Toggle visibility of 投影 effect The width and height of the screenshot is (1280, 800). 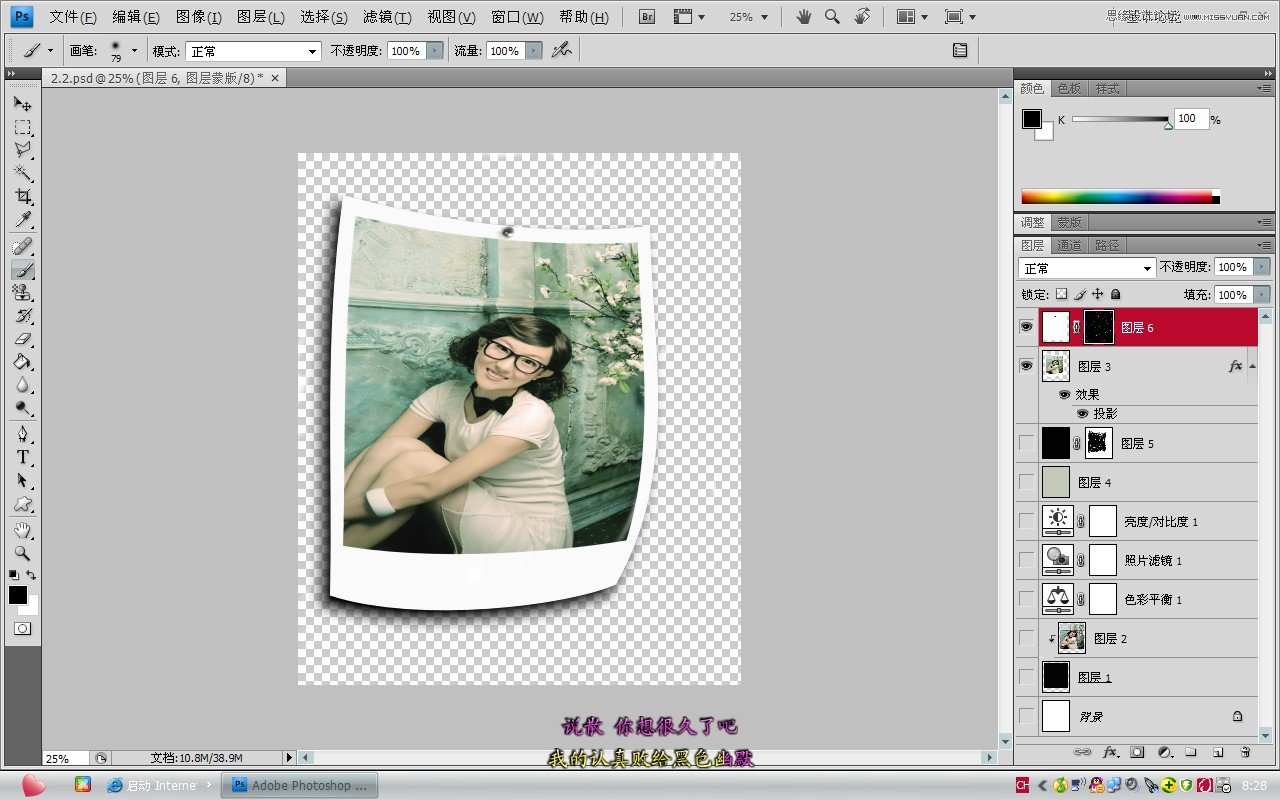click(1081, 413)
